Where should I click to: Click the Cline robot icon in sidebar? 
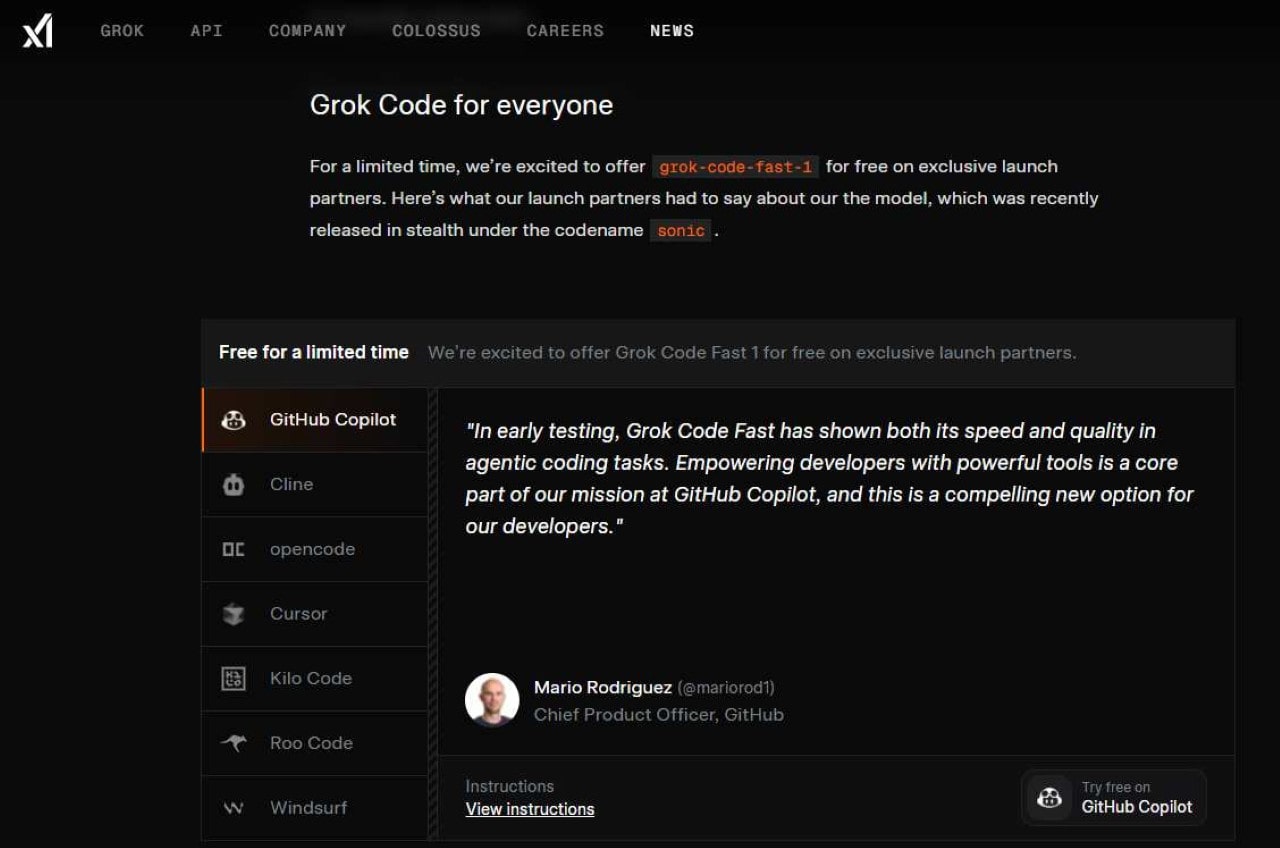pos(233,484)
